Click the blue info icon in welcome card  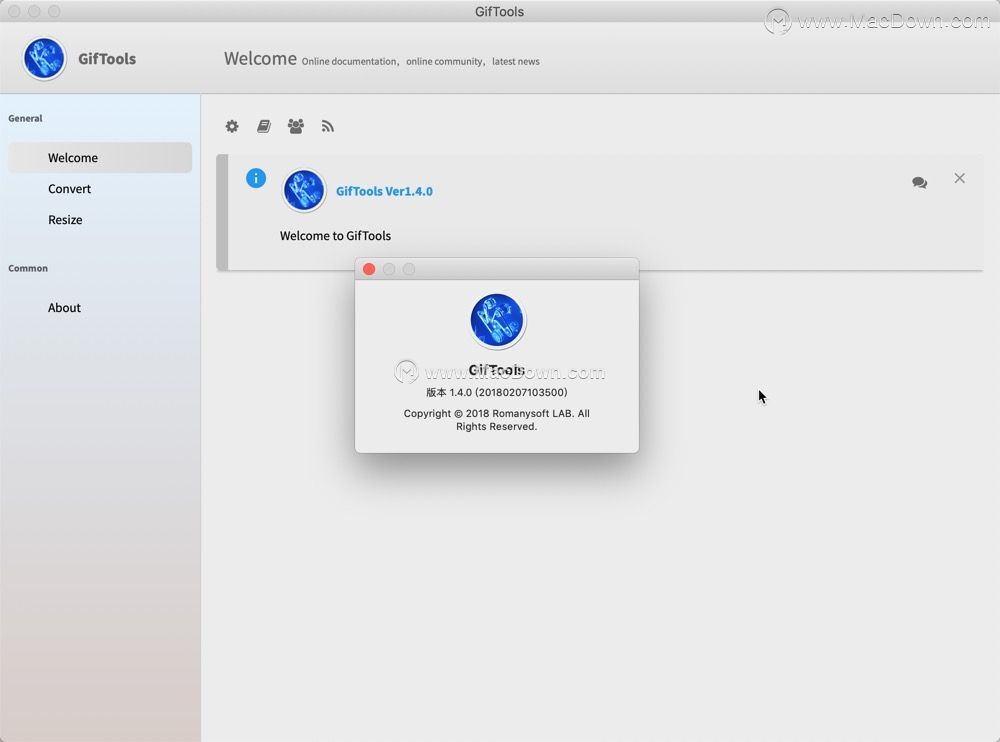tap(256, 178)
